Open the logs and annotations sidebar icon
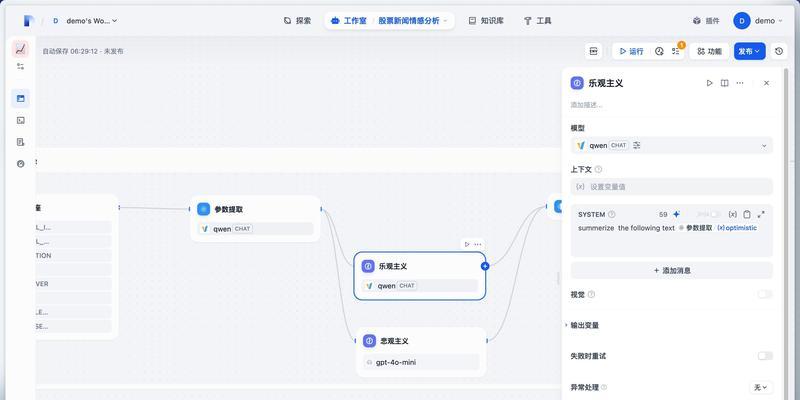This screenshot has width=800, height=400. 20,142
